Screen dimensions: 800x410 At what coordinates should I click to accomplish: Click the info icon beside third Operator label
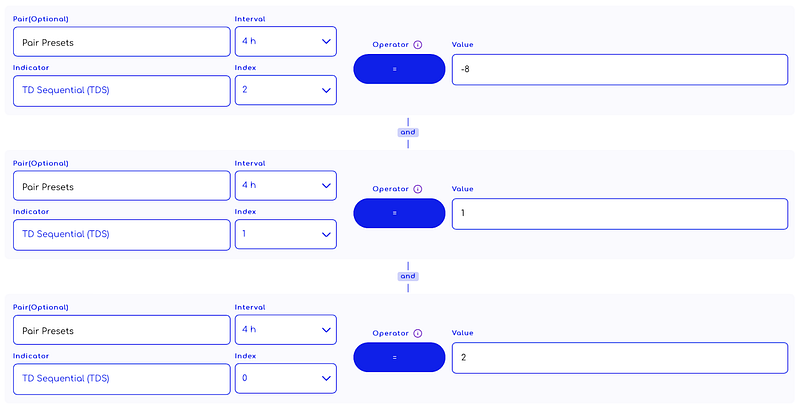tap(417, 333)
